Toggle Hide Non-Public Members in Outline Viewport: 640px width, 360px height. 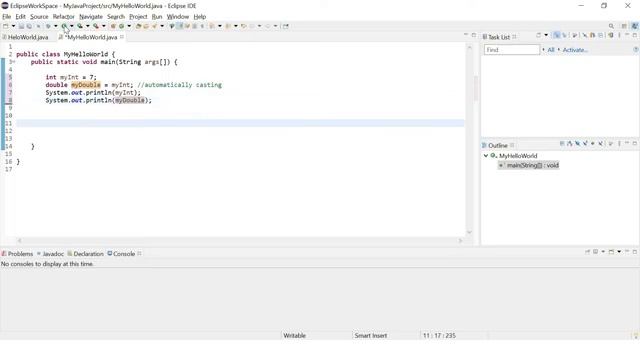click(x=593, y=143)
